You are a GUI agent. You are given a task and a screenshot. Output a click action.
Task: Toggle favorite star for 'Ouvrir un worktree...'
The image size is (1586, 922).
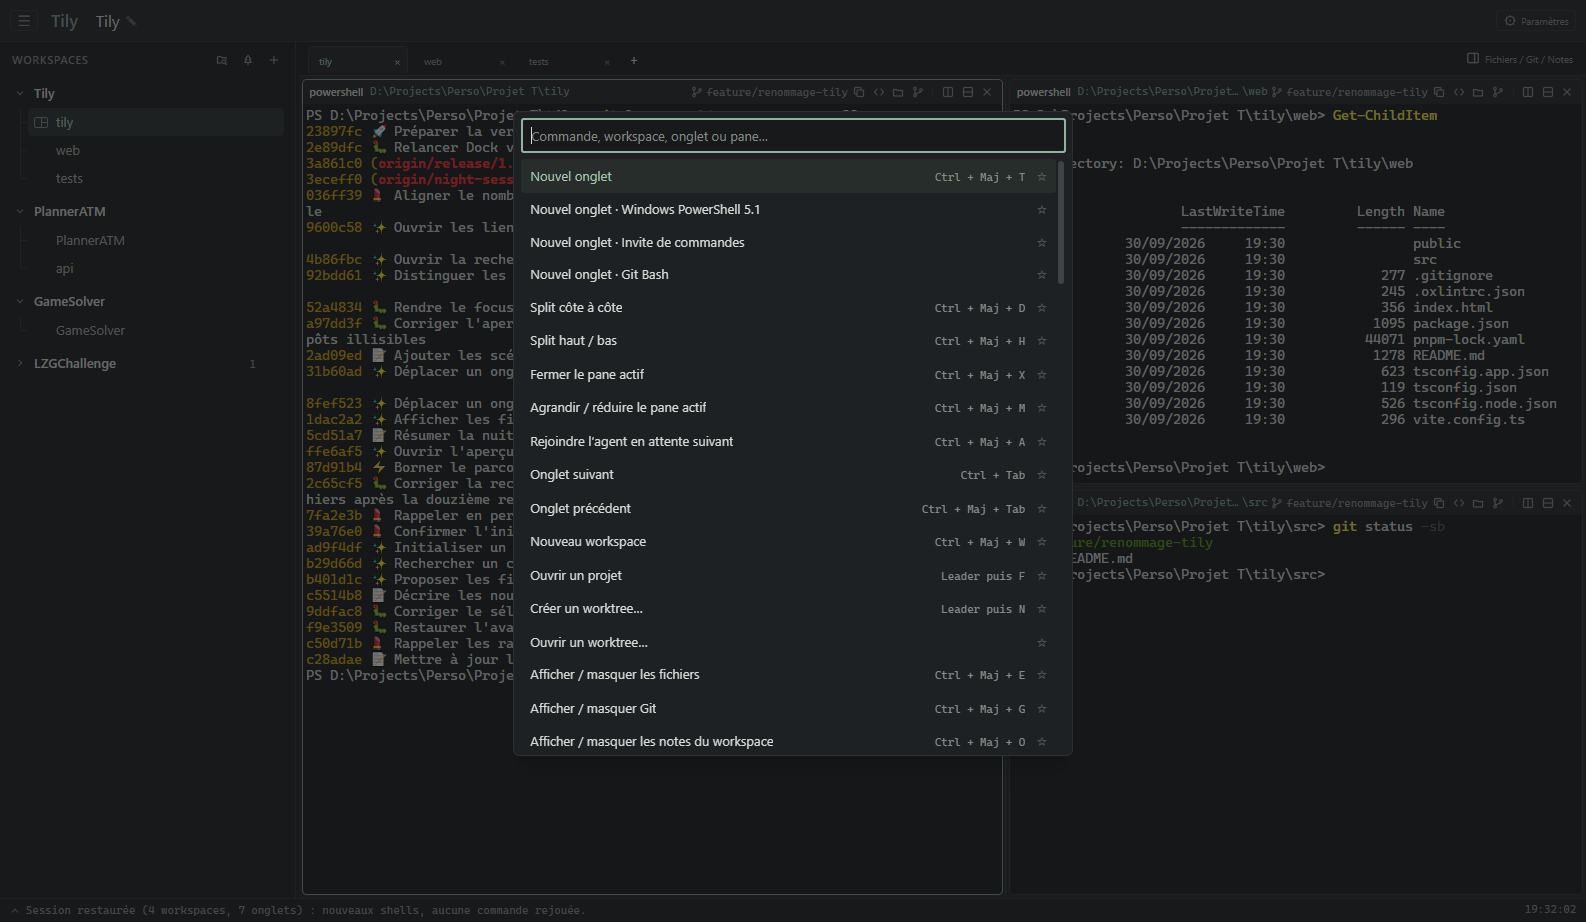(1042, 643)
